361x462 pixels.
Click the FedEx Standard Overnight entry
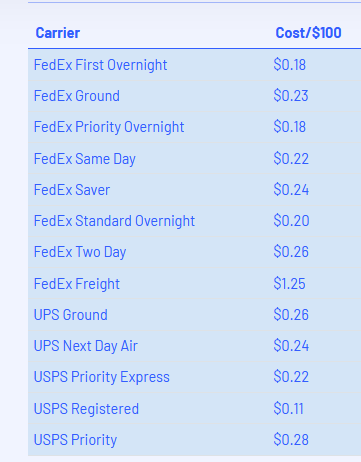pos(114,221)
